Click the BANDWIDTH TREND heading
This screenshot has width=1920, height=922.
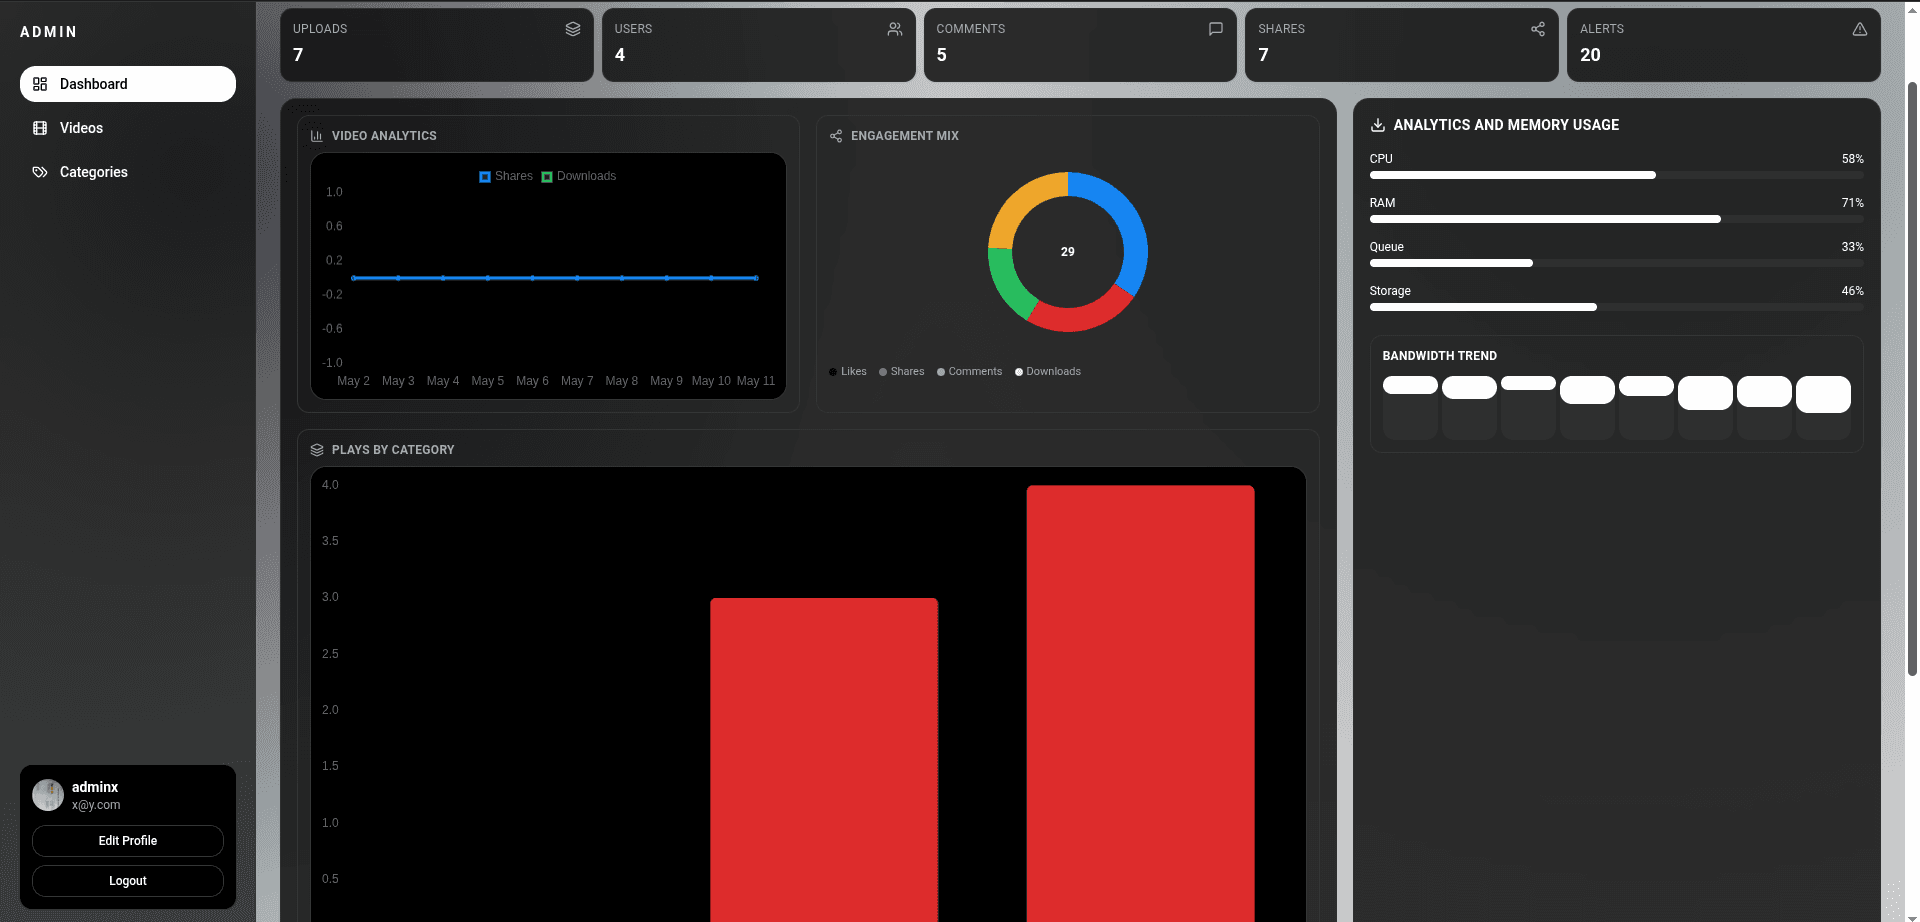(1439, 356)
